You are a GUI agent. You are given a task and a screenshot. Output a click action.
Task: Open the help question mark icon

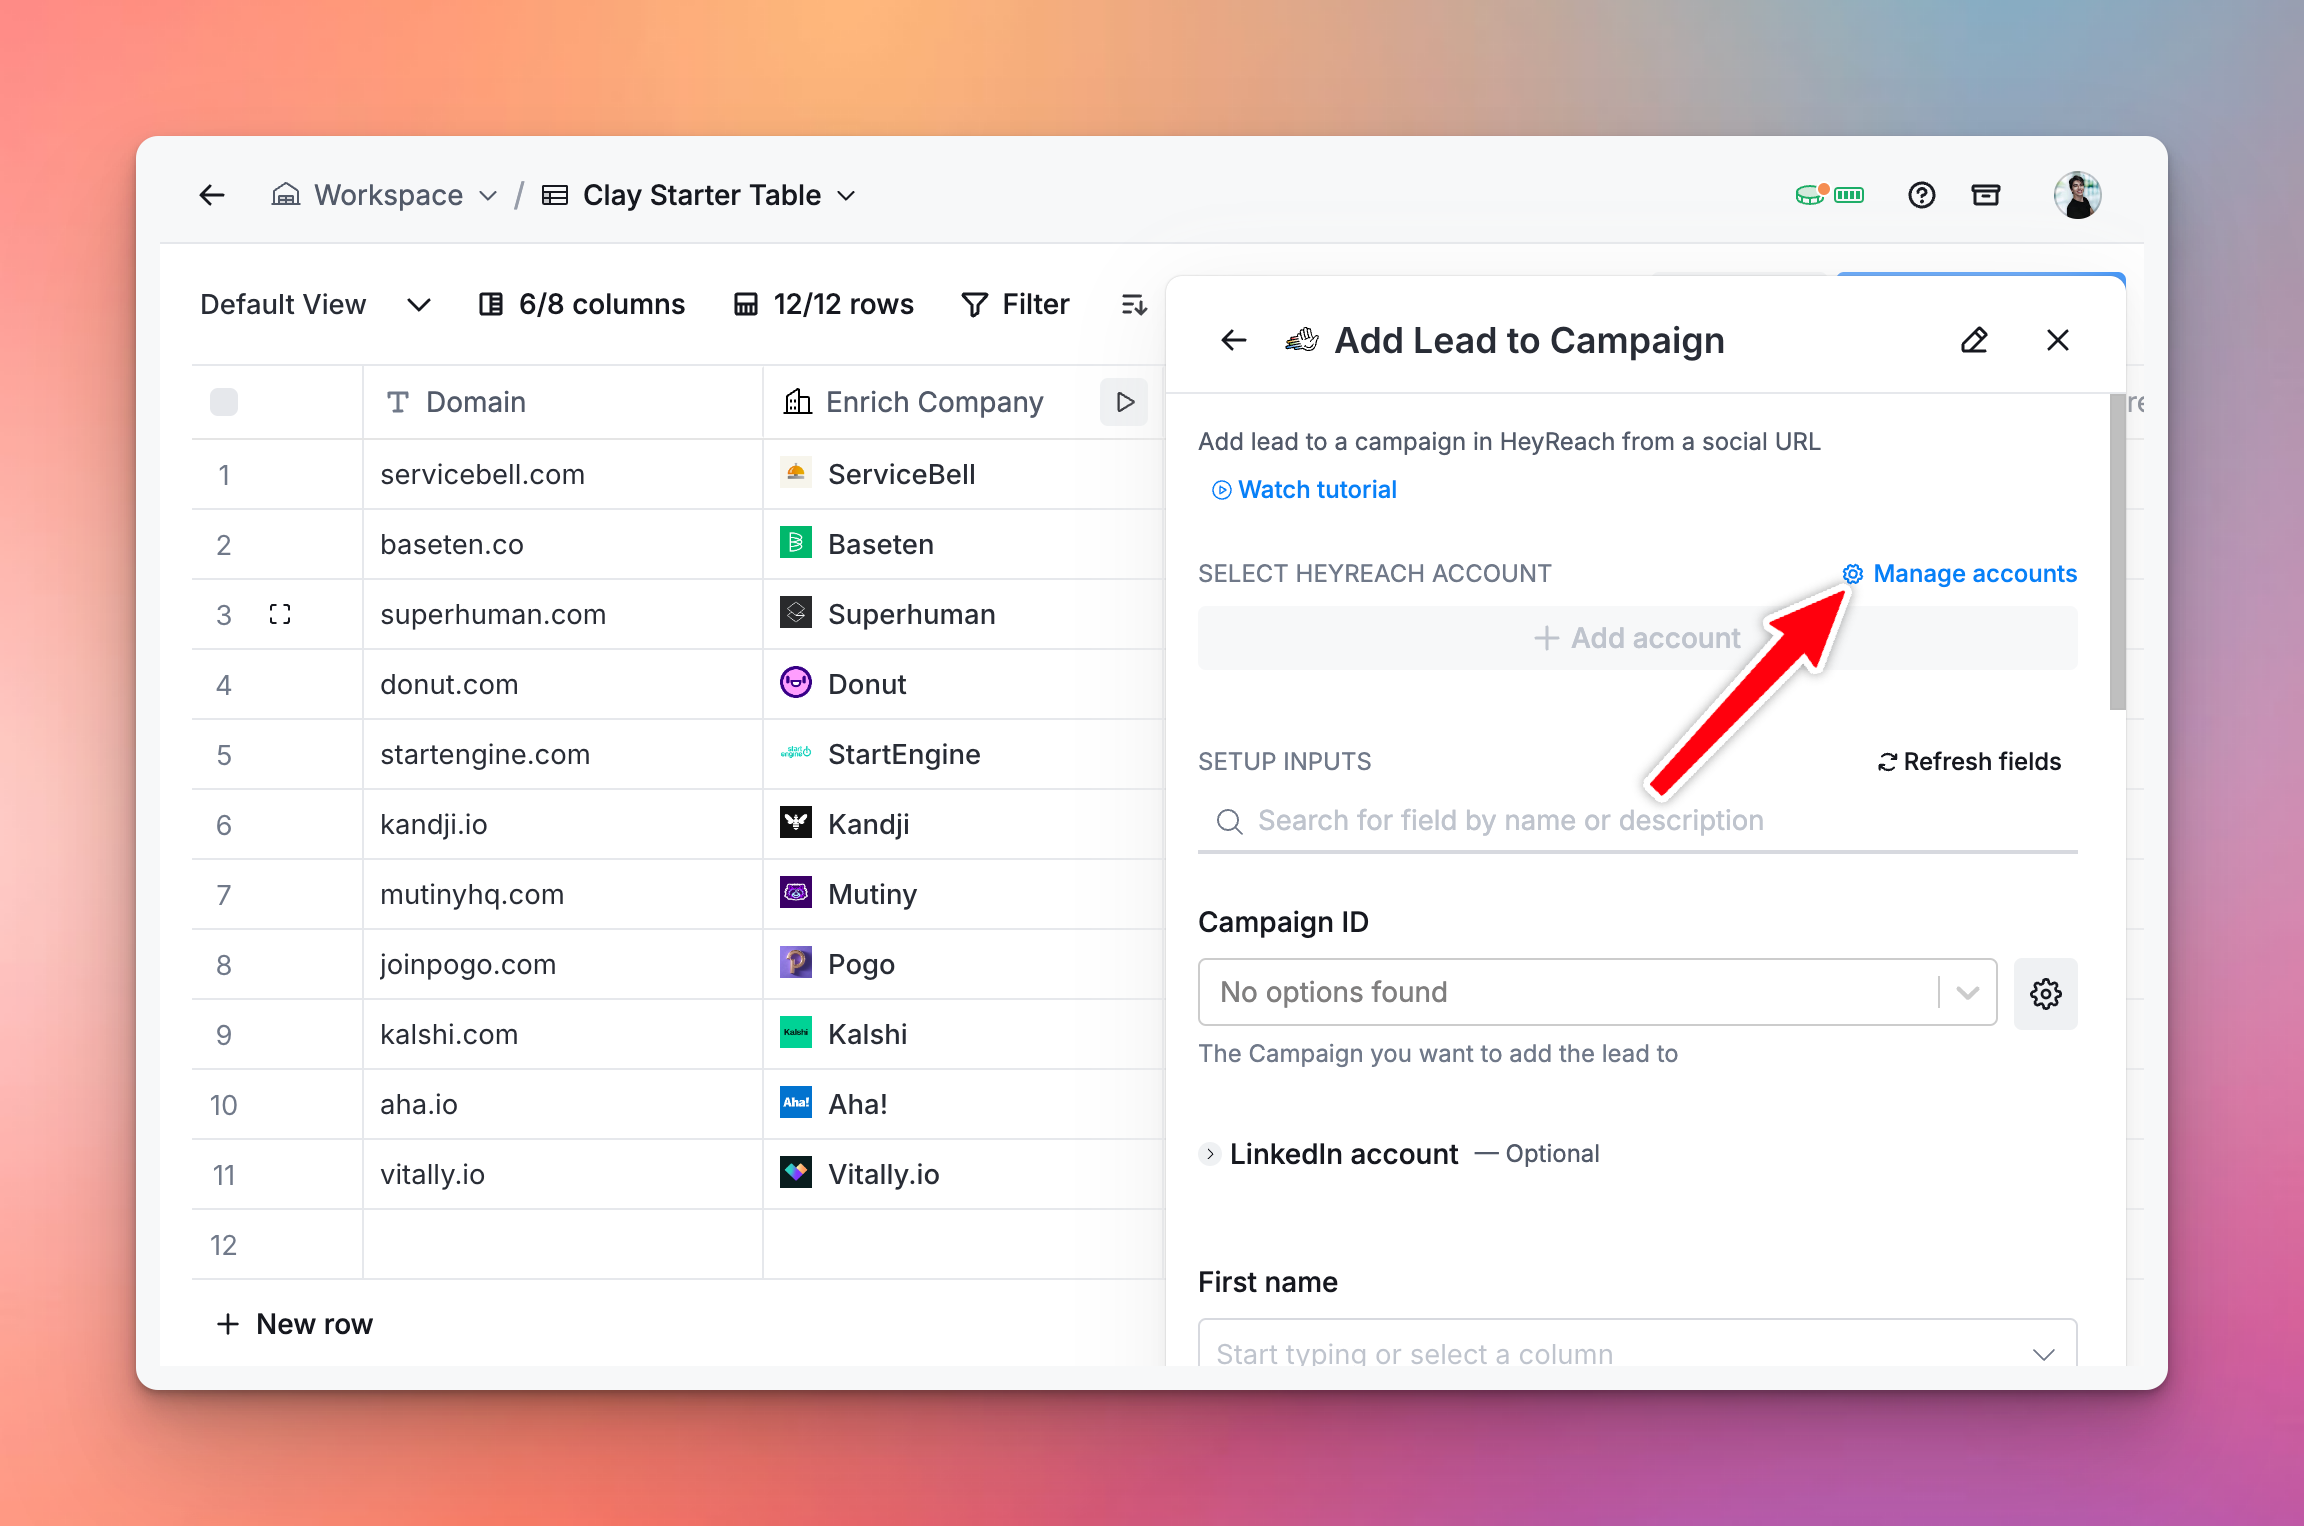click(x=1921, y=195)
